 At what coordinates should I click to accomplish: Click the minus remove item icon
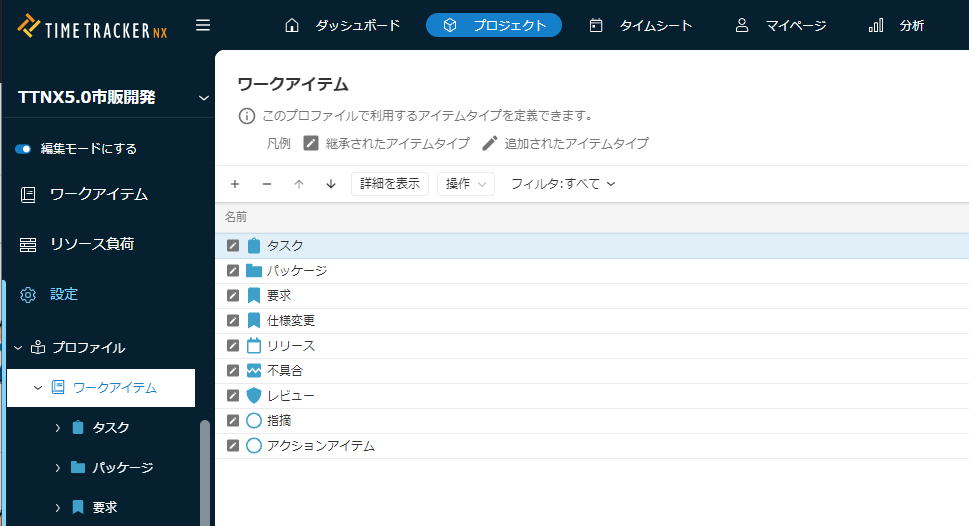point(267,184)
